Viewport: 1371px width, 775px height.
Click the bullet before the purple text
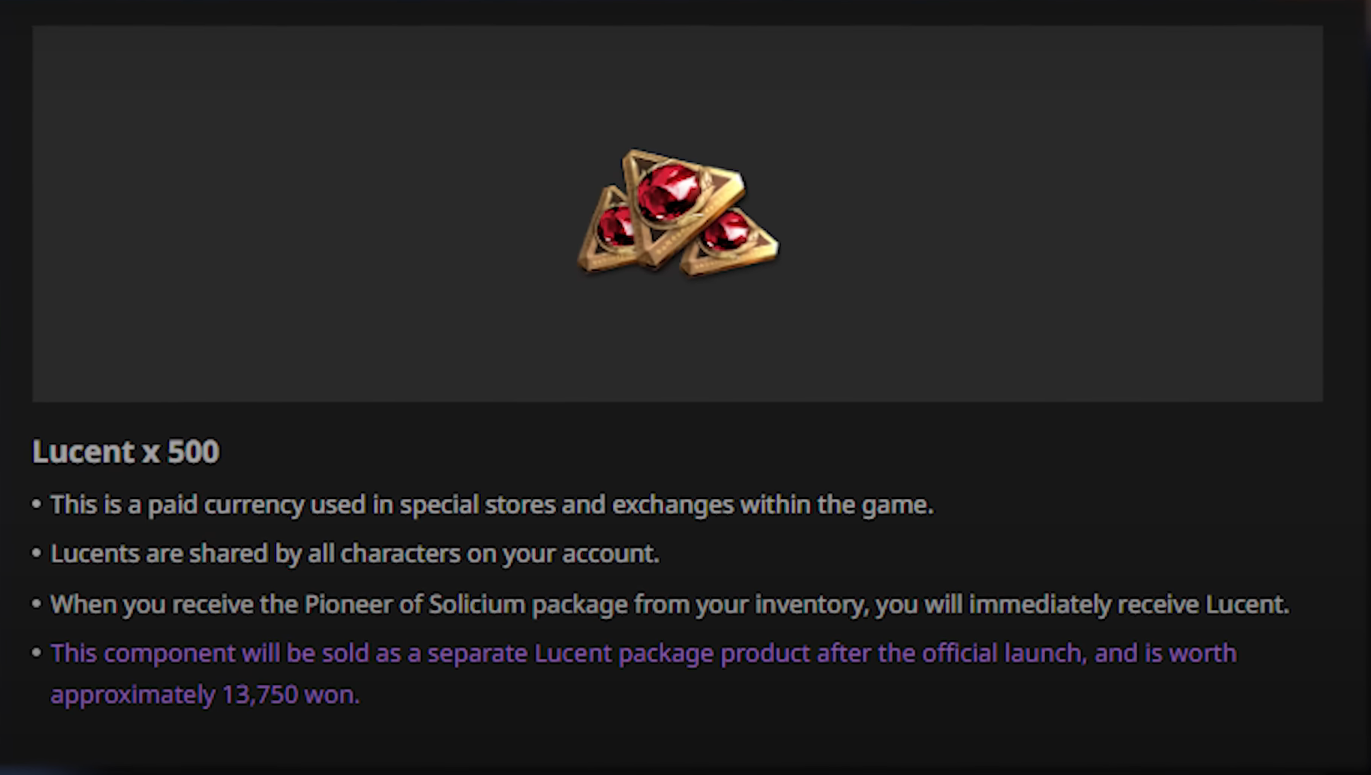(37, 654)
